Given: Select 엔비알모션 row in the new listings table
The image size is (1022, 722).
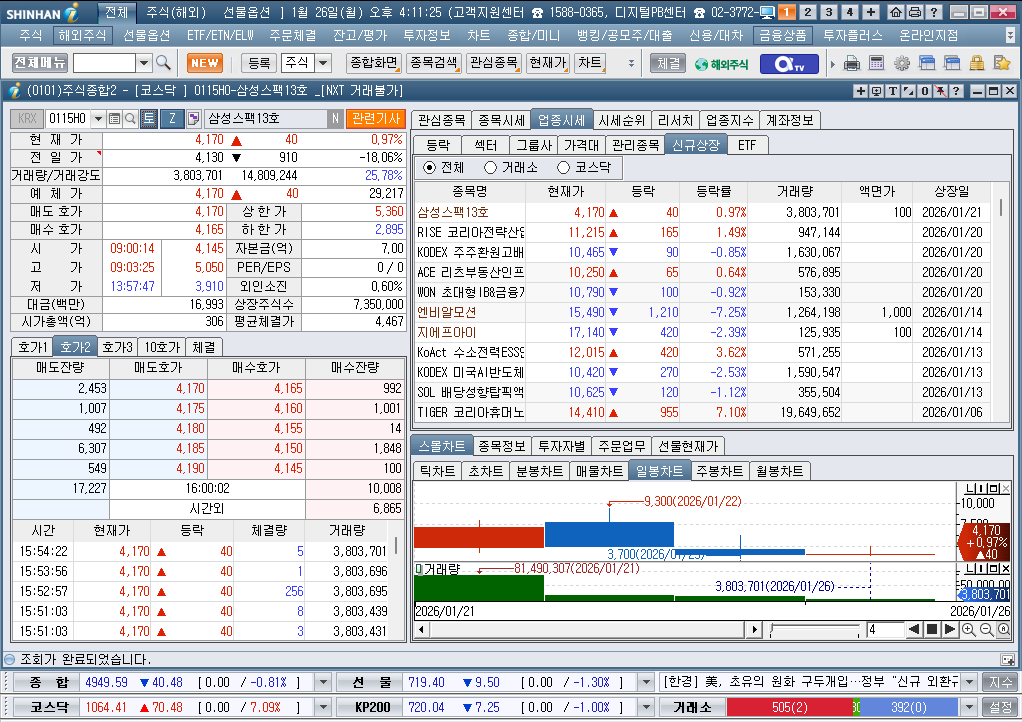Looking at the screenshot, I should point(703,312).
